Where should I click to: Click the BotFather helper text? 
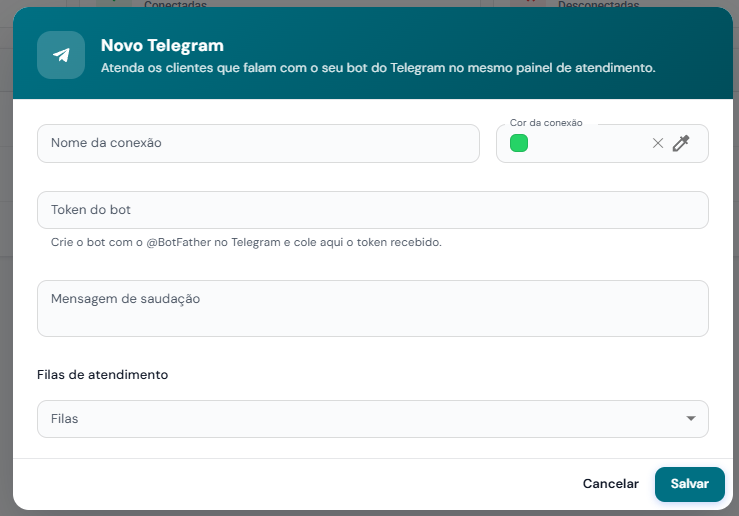(x=246, y=242)
